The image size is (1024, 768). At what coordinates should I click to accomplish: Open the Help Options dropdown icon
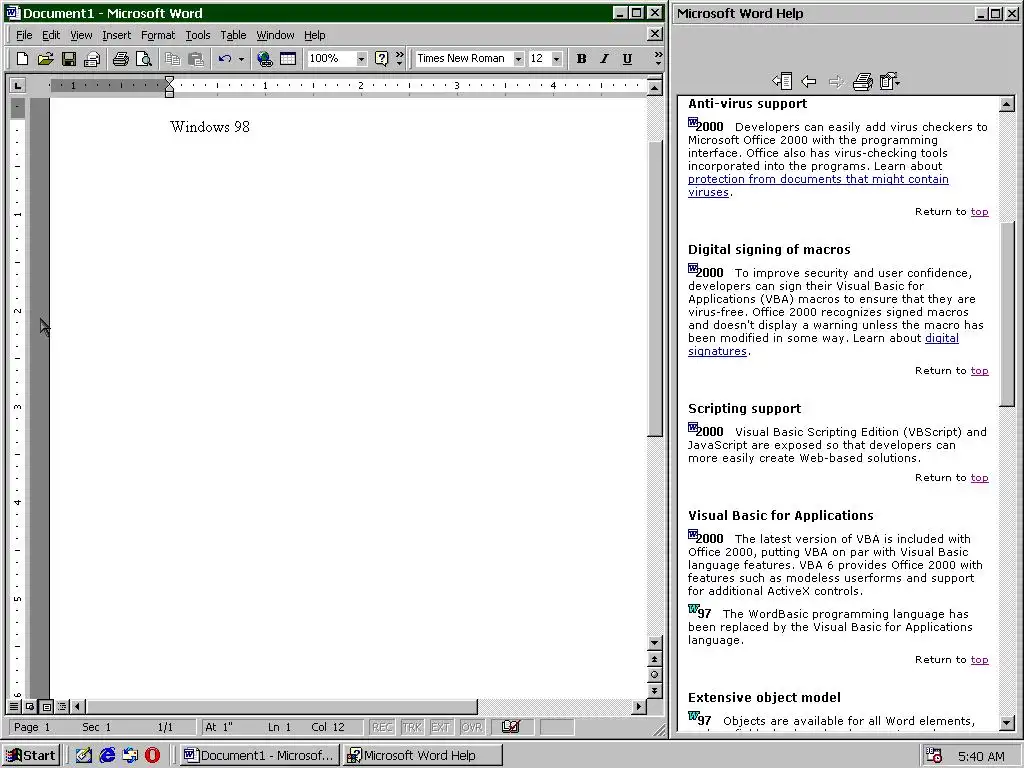coord(889,82)
